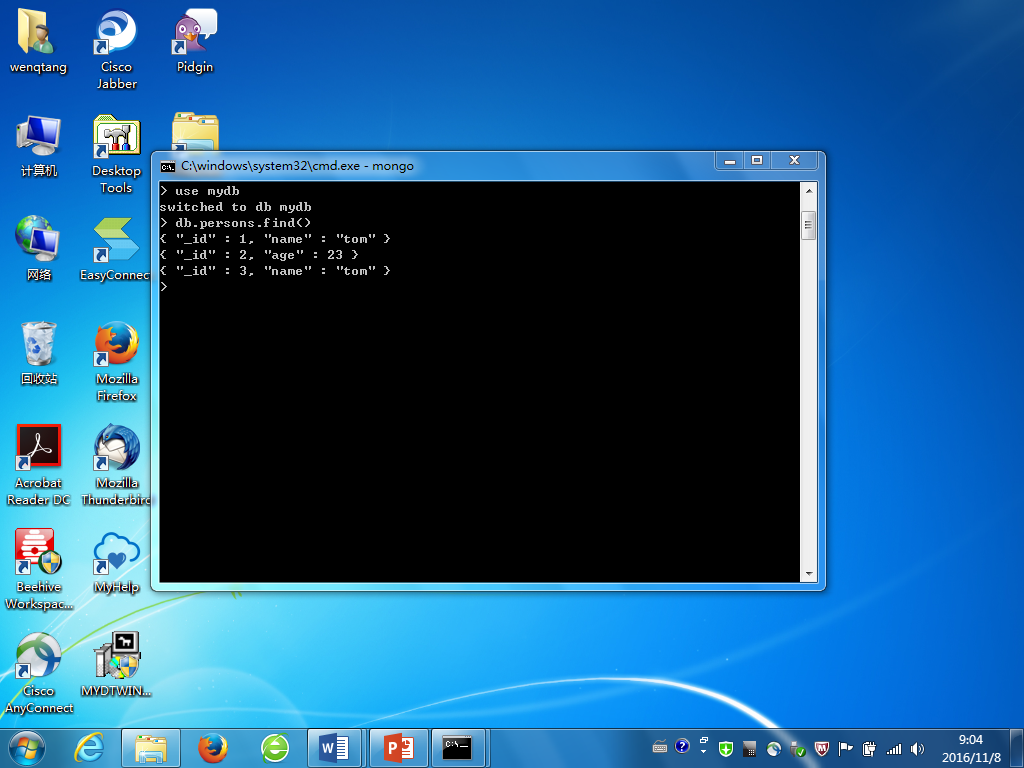Open the volume speaker tray icon
Viewport: 1024px width, 768px height.
pyautogui.click(x=918, y=749)
